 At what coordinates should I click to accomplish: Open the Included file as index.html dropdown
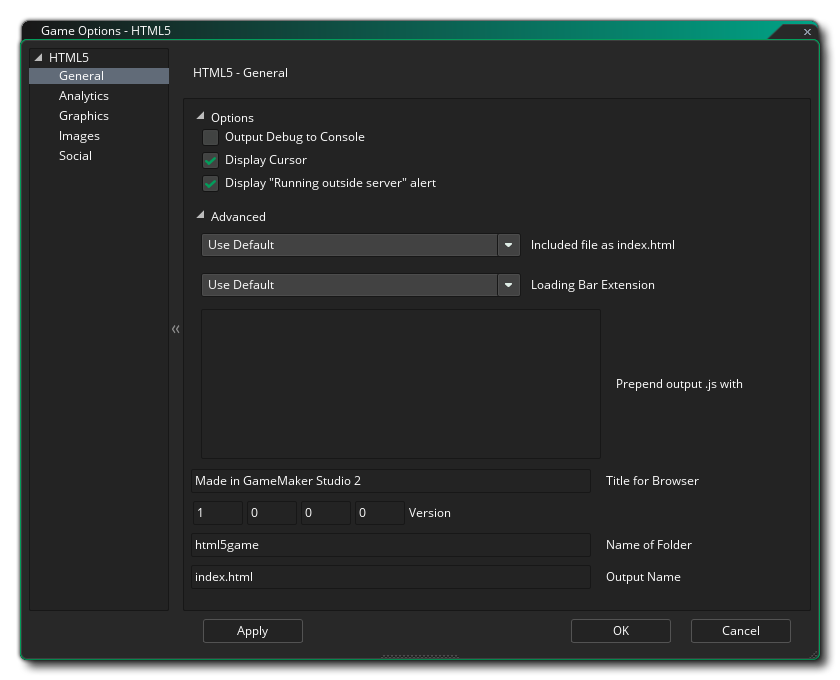tap(510, 244)
